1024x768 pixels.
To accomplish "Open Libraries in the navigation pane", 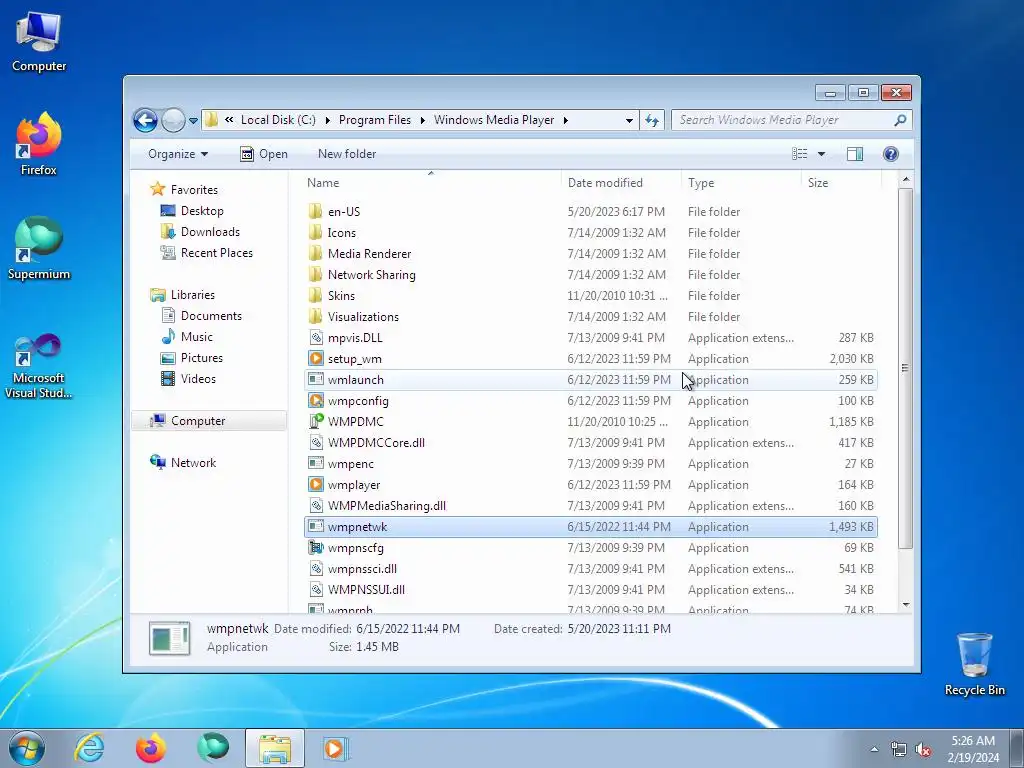I will (x=193, y=295).
